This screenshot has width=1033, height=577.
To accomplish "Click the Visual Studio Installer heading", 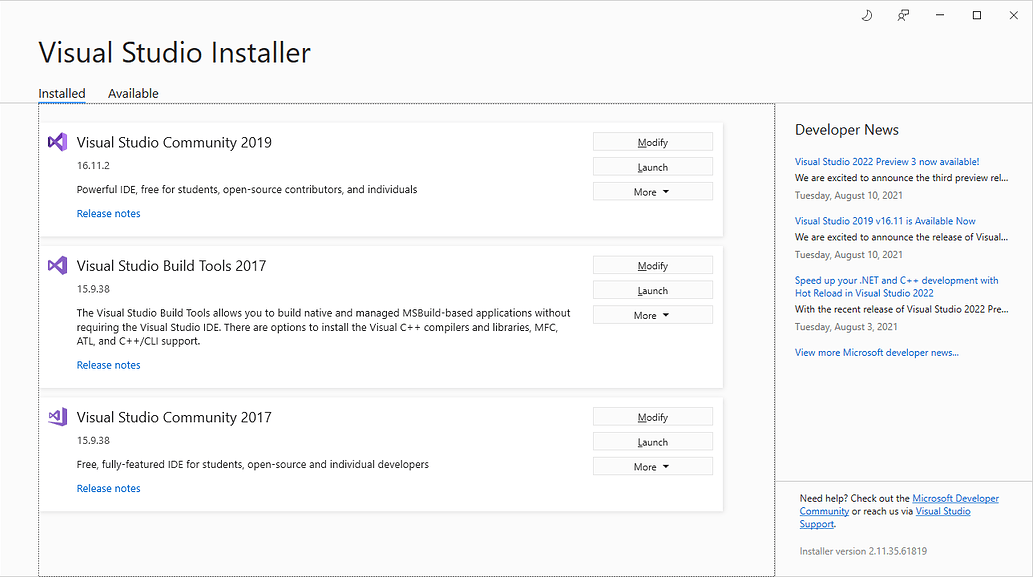I will pyautogui.click(x=175, y=53).
